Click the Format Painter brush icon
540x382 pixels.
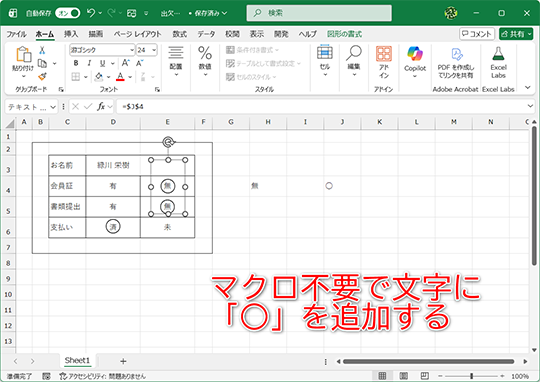click(x=42, y=76)
